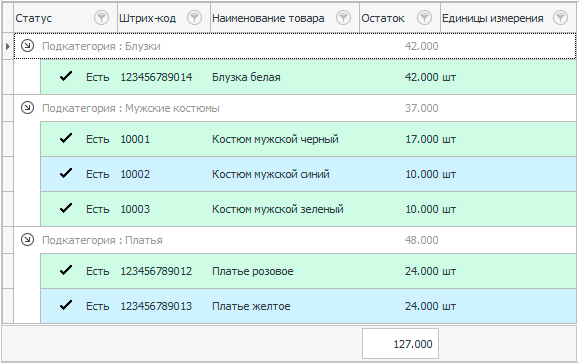Select product name Платье розовое
Screen dimensions: 579x364
(253, 271)
